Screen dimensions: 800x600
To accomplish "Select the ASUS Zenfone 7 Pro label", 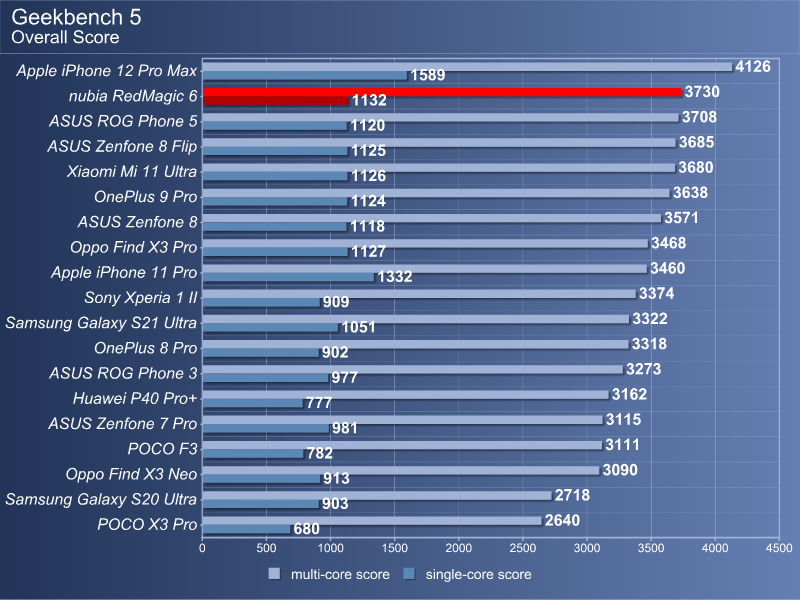I will 122,423.
